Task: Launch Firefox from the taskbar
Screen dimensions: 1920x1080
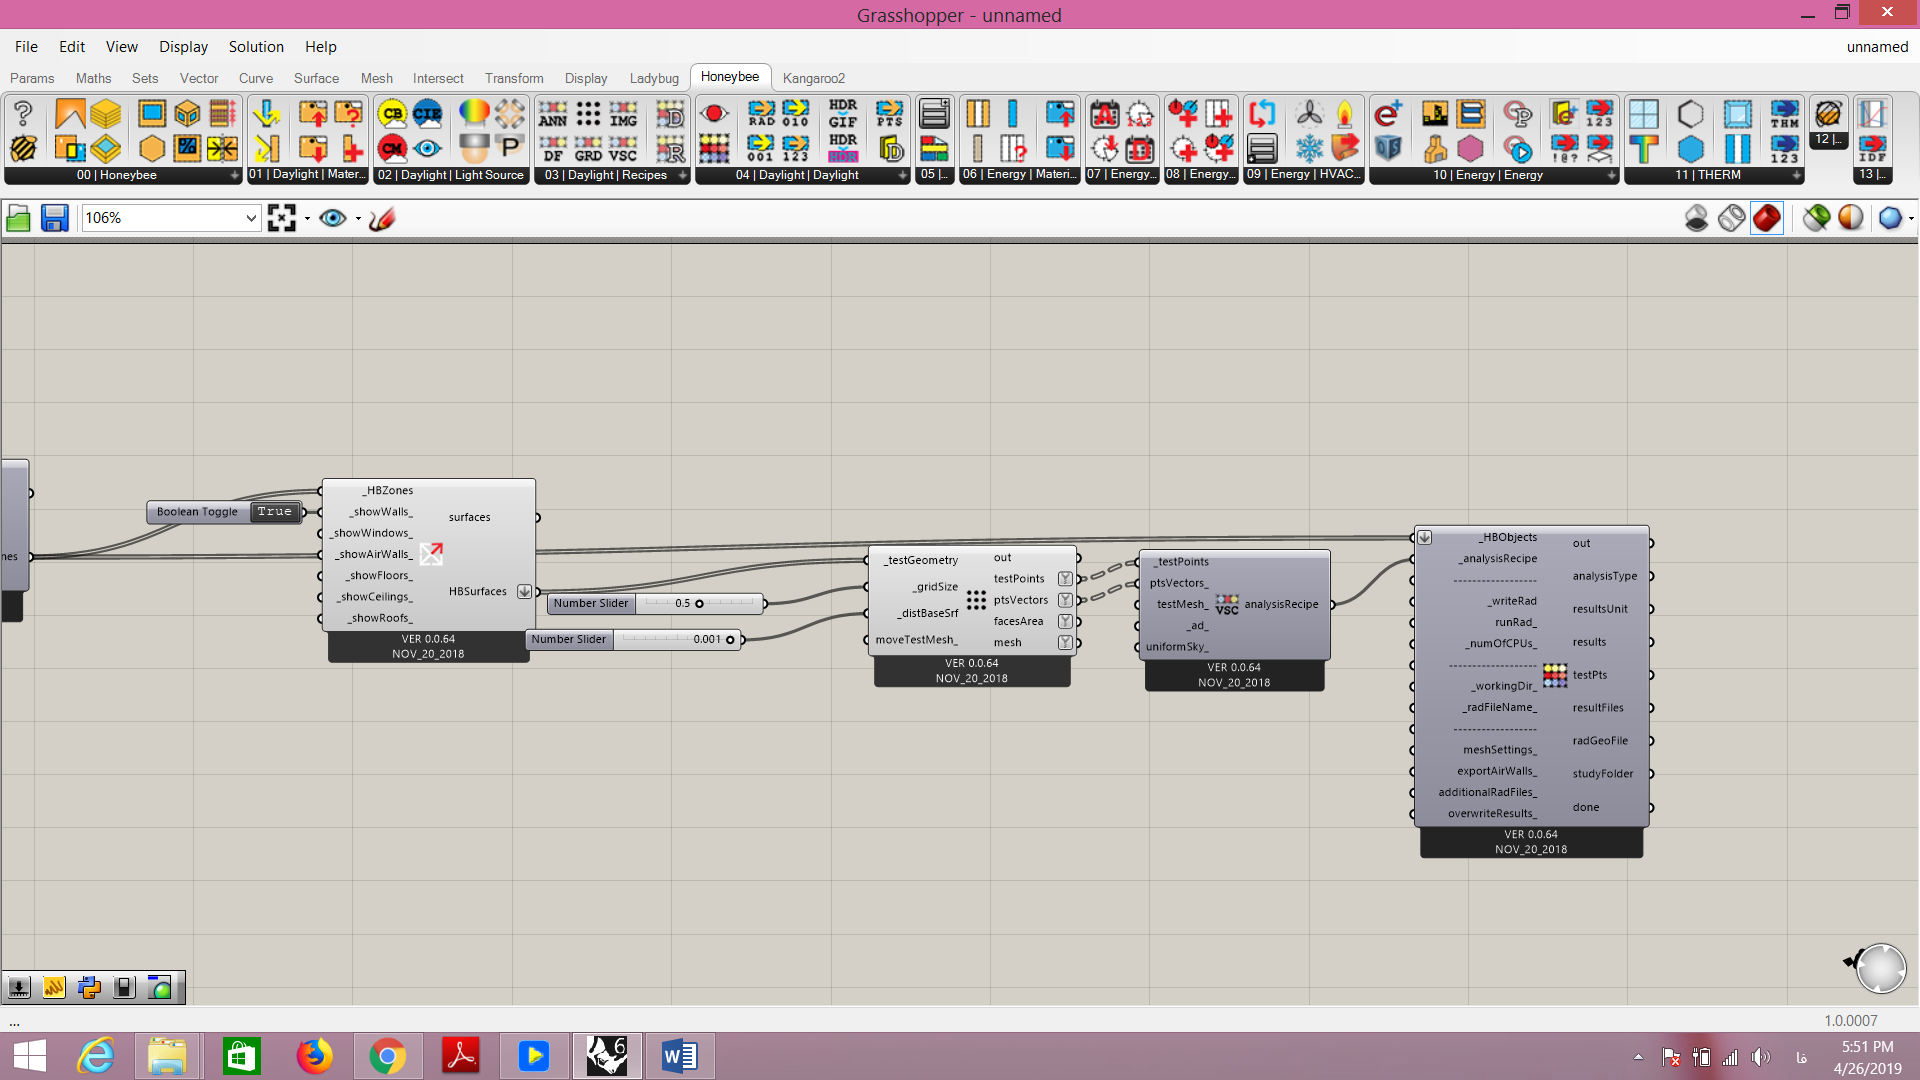Action: point(314,1056)
